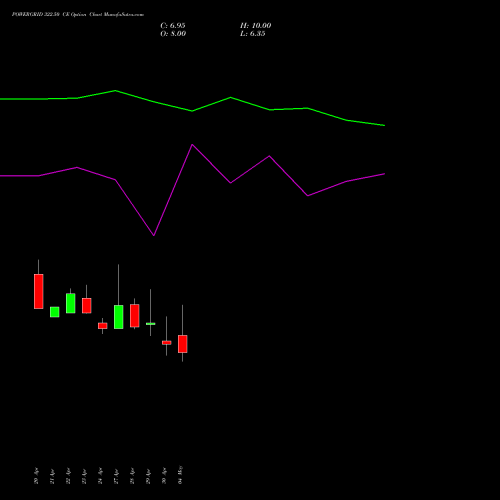500x500 pixels.
Task: Click the green candle for 22 Apr
Action: tap(71, 303)
